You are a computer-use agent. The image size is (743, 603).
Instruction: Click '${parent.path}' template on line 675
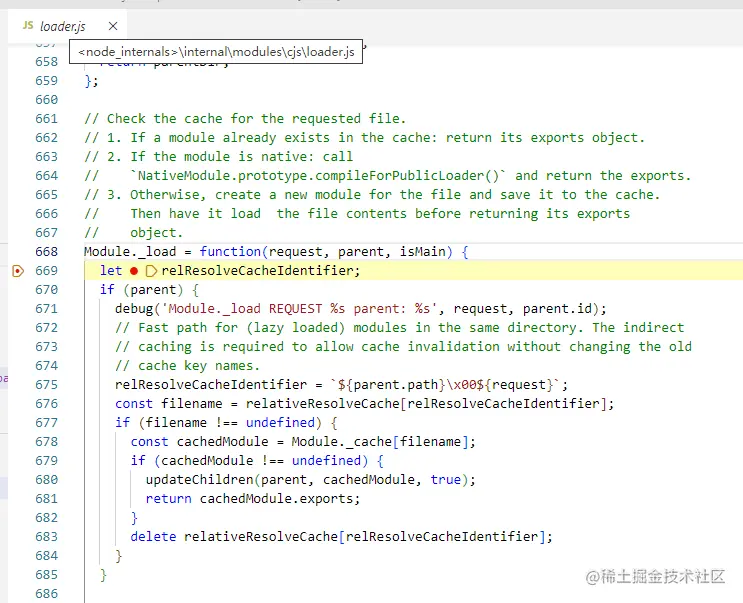pyautogui.click(x=391, y=385)
